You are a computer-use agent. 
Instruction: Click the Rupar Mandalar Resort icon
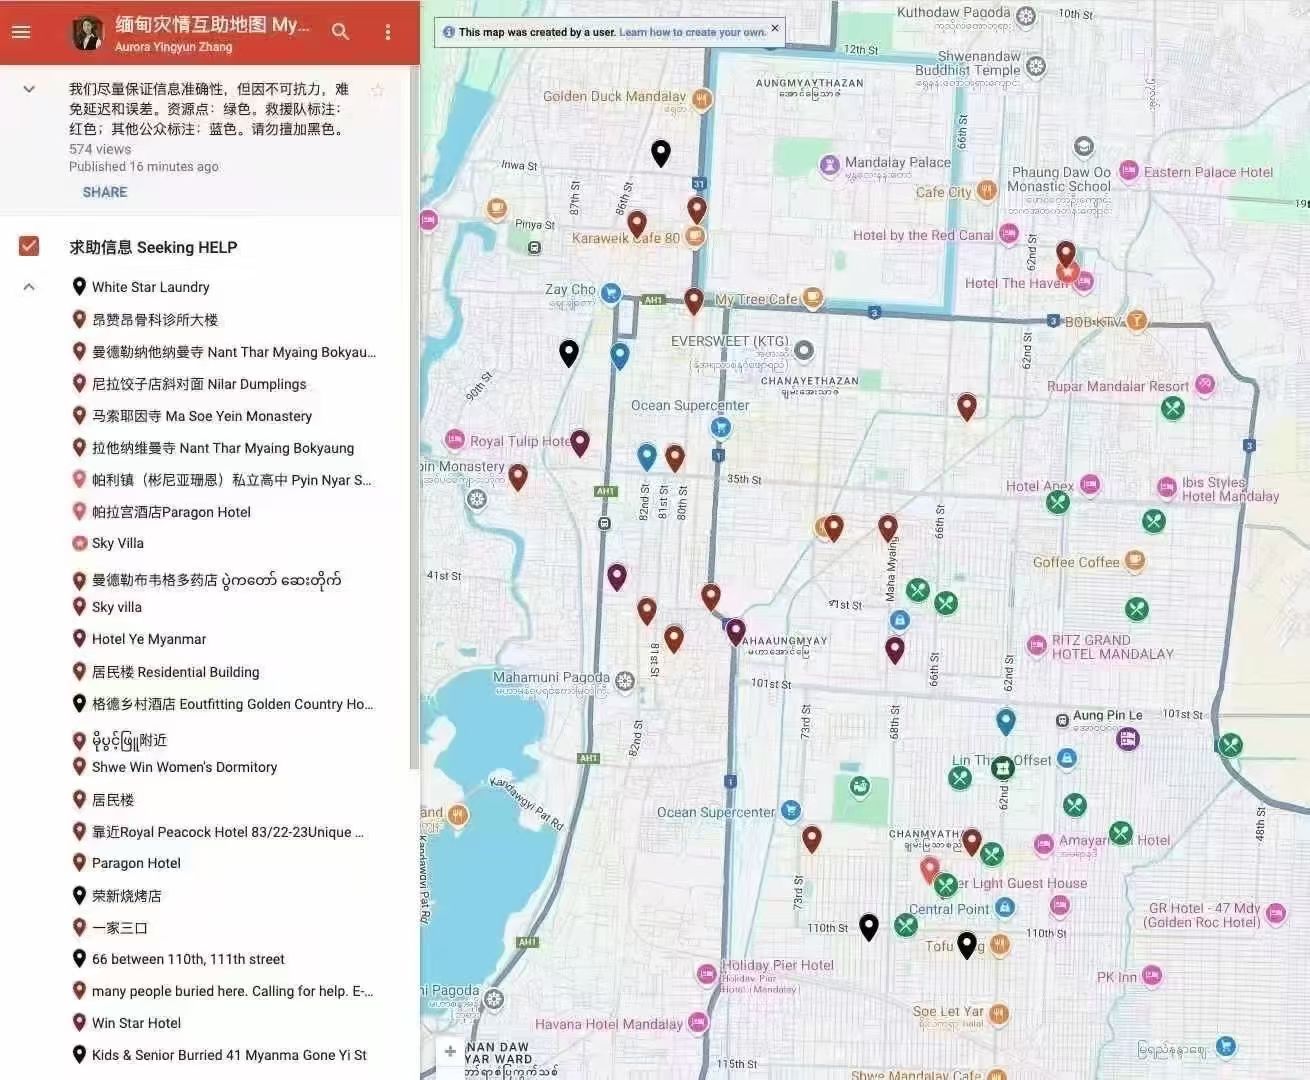[x=1205, y=384]
